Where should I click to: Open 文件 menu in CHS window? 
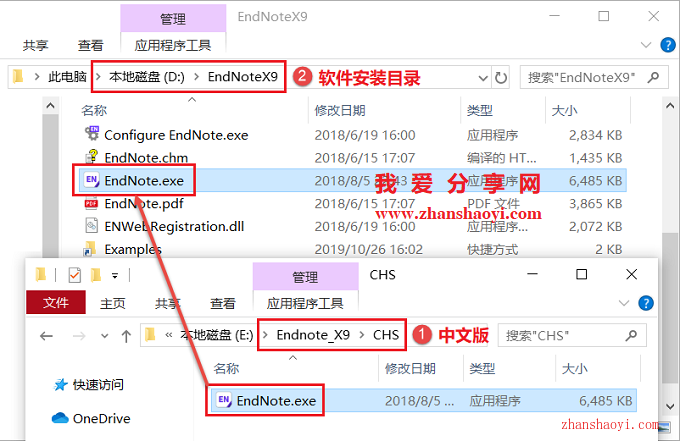click(x=56, y=302)
